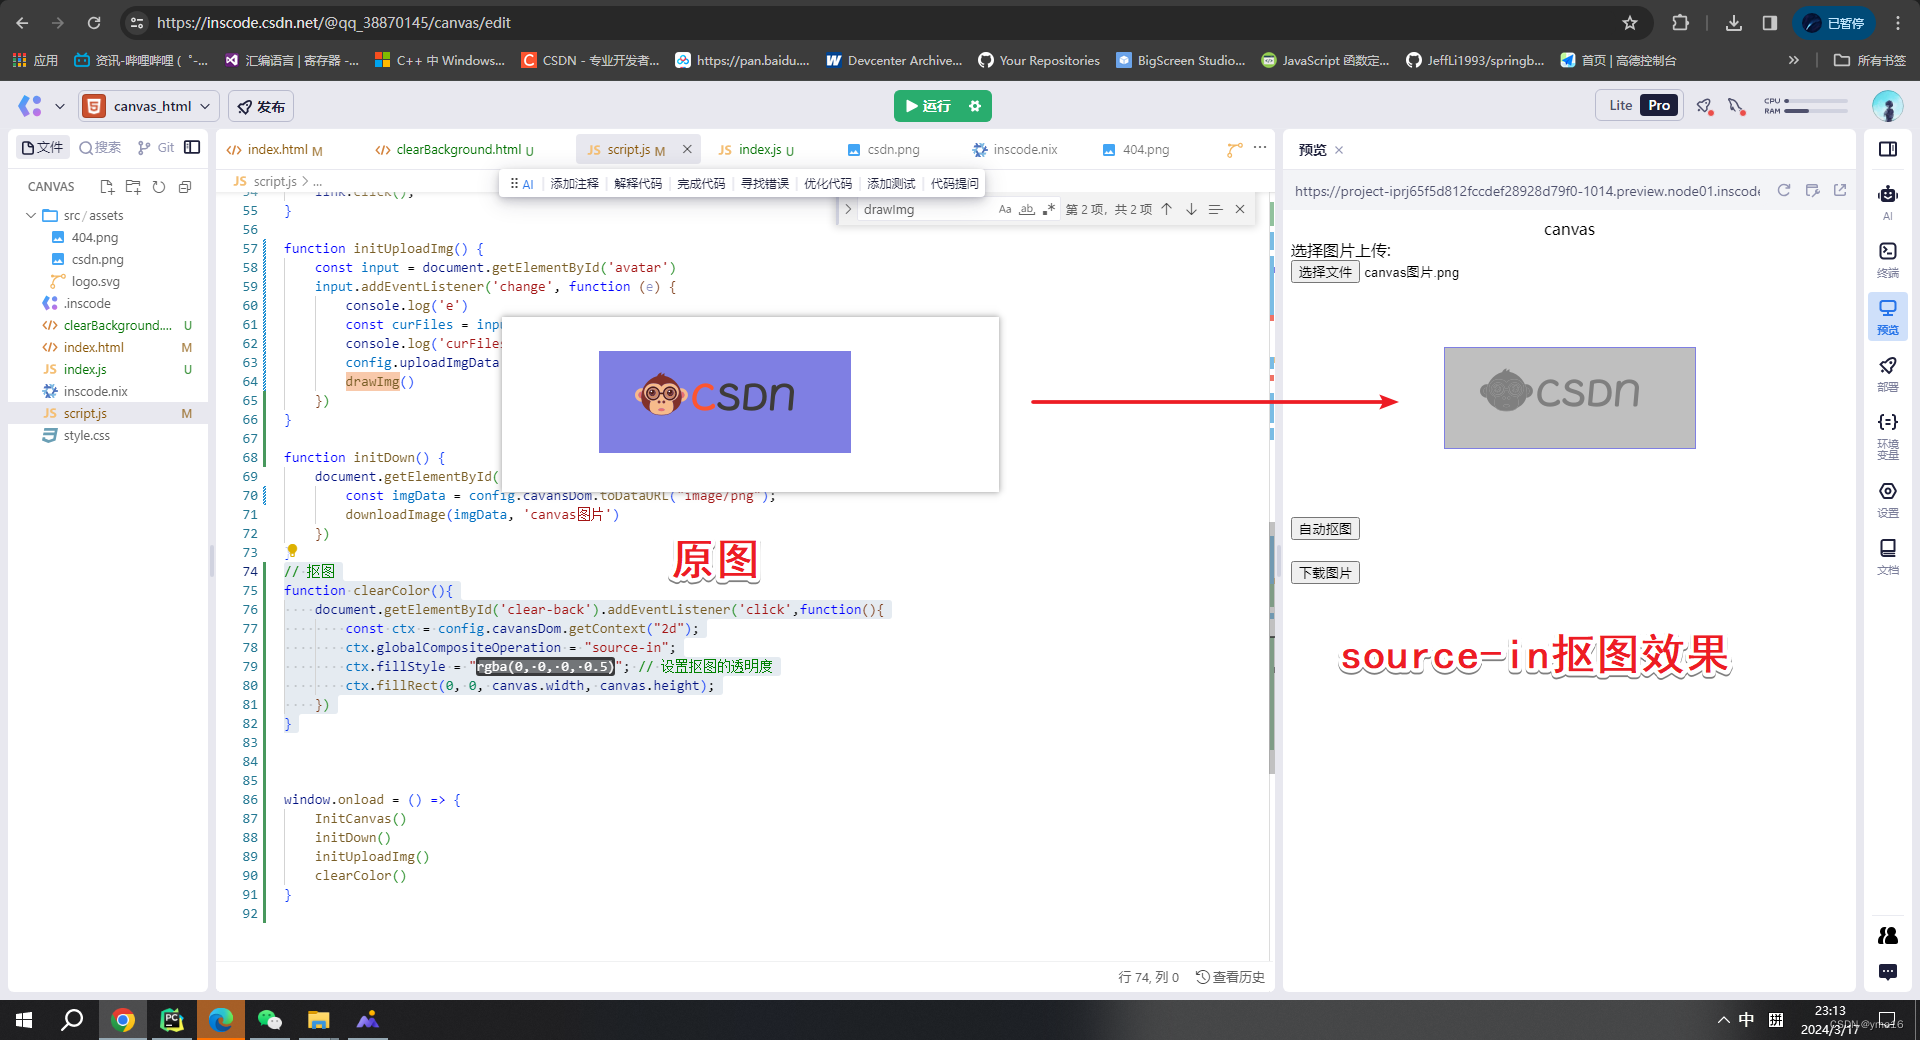Toggle match whole word in find

pos(1027,209)
